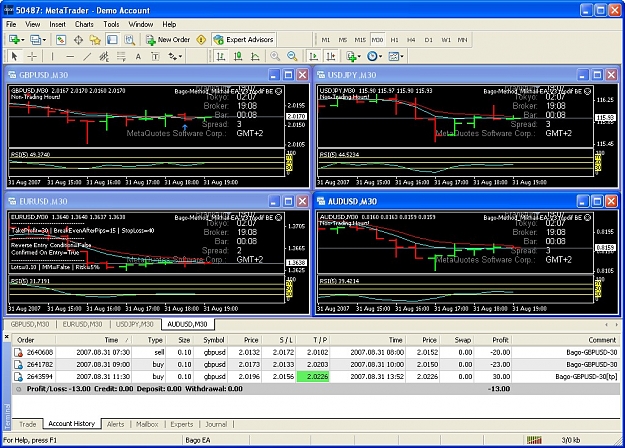This screenshot has height=448, width=625.
Task: Toggle Auto Scroll chart icon
Action: point(314,57)
